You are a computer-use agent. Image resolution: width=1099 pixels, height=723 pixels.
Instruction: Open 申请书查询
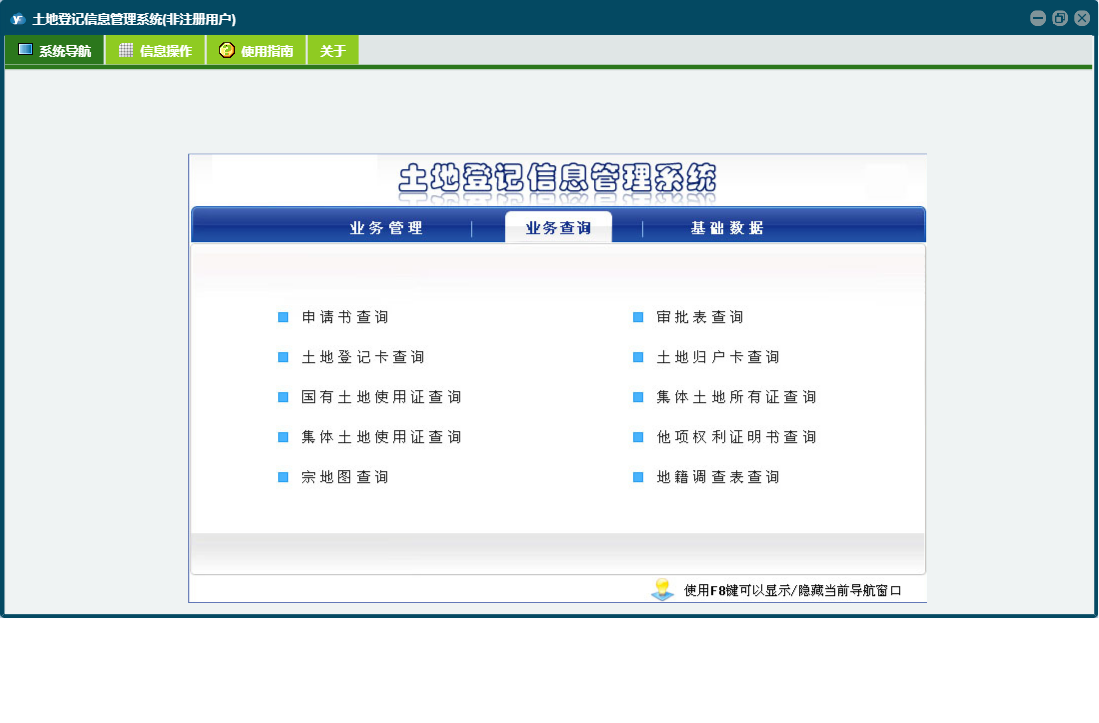click(x=345, y=317)
